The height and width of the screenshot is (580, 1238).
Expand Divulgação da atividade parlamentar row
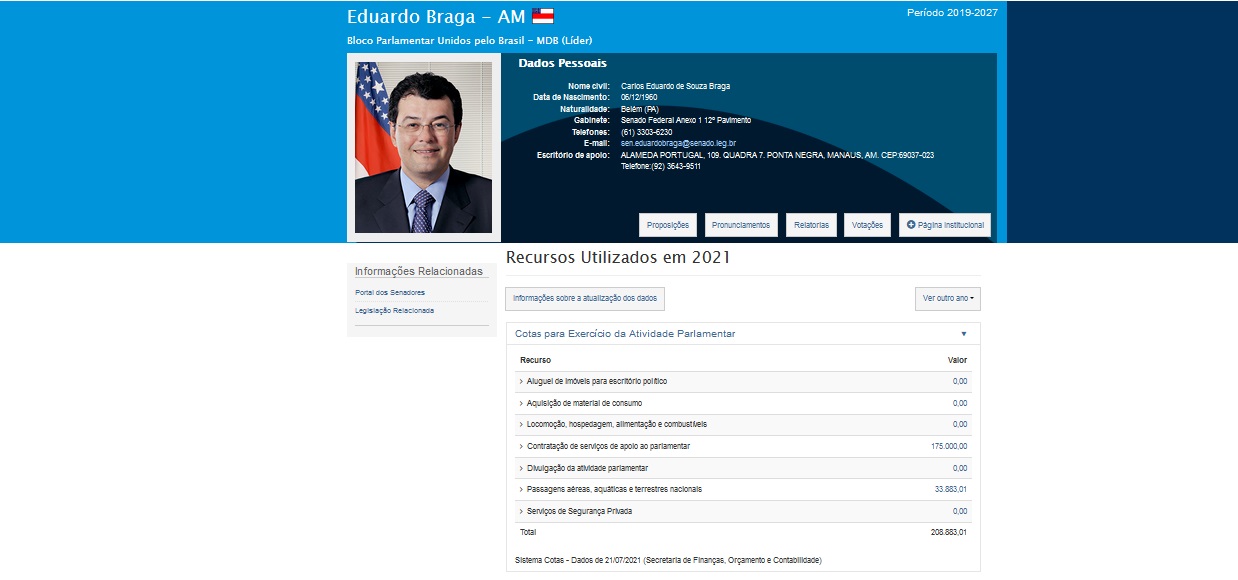pos(587,468)
